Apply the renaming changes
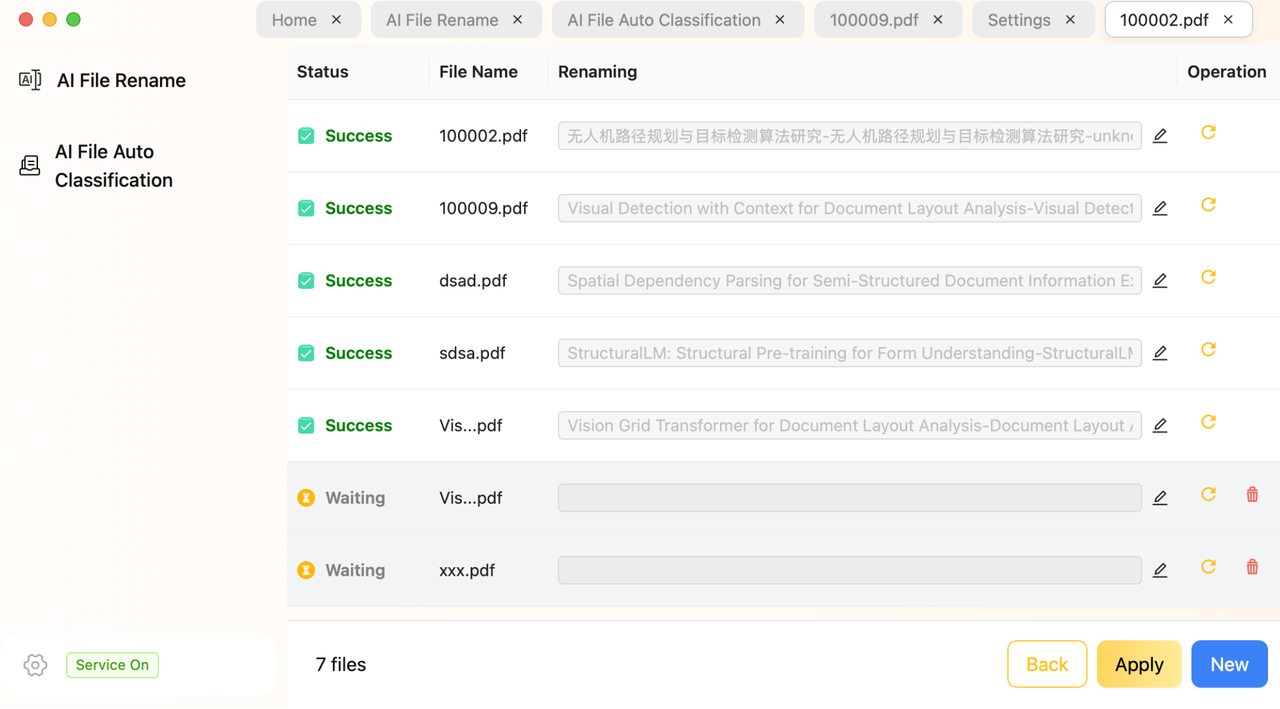This screenshot has width=1280, height=709. pos(1139,664)
